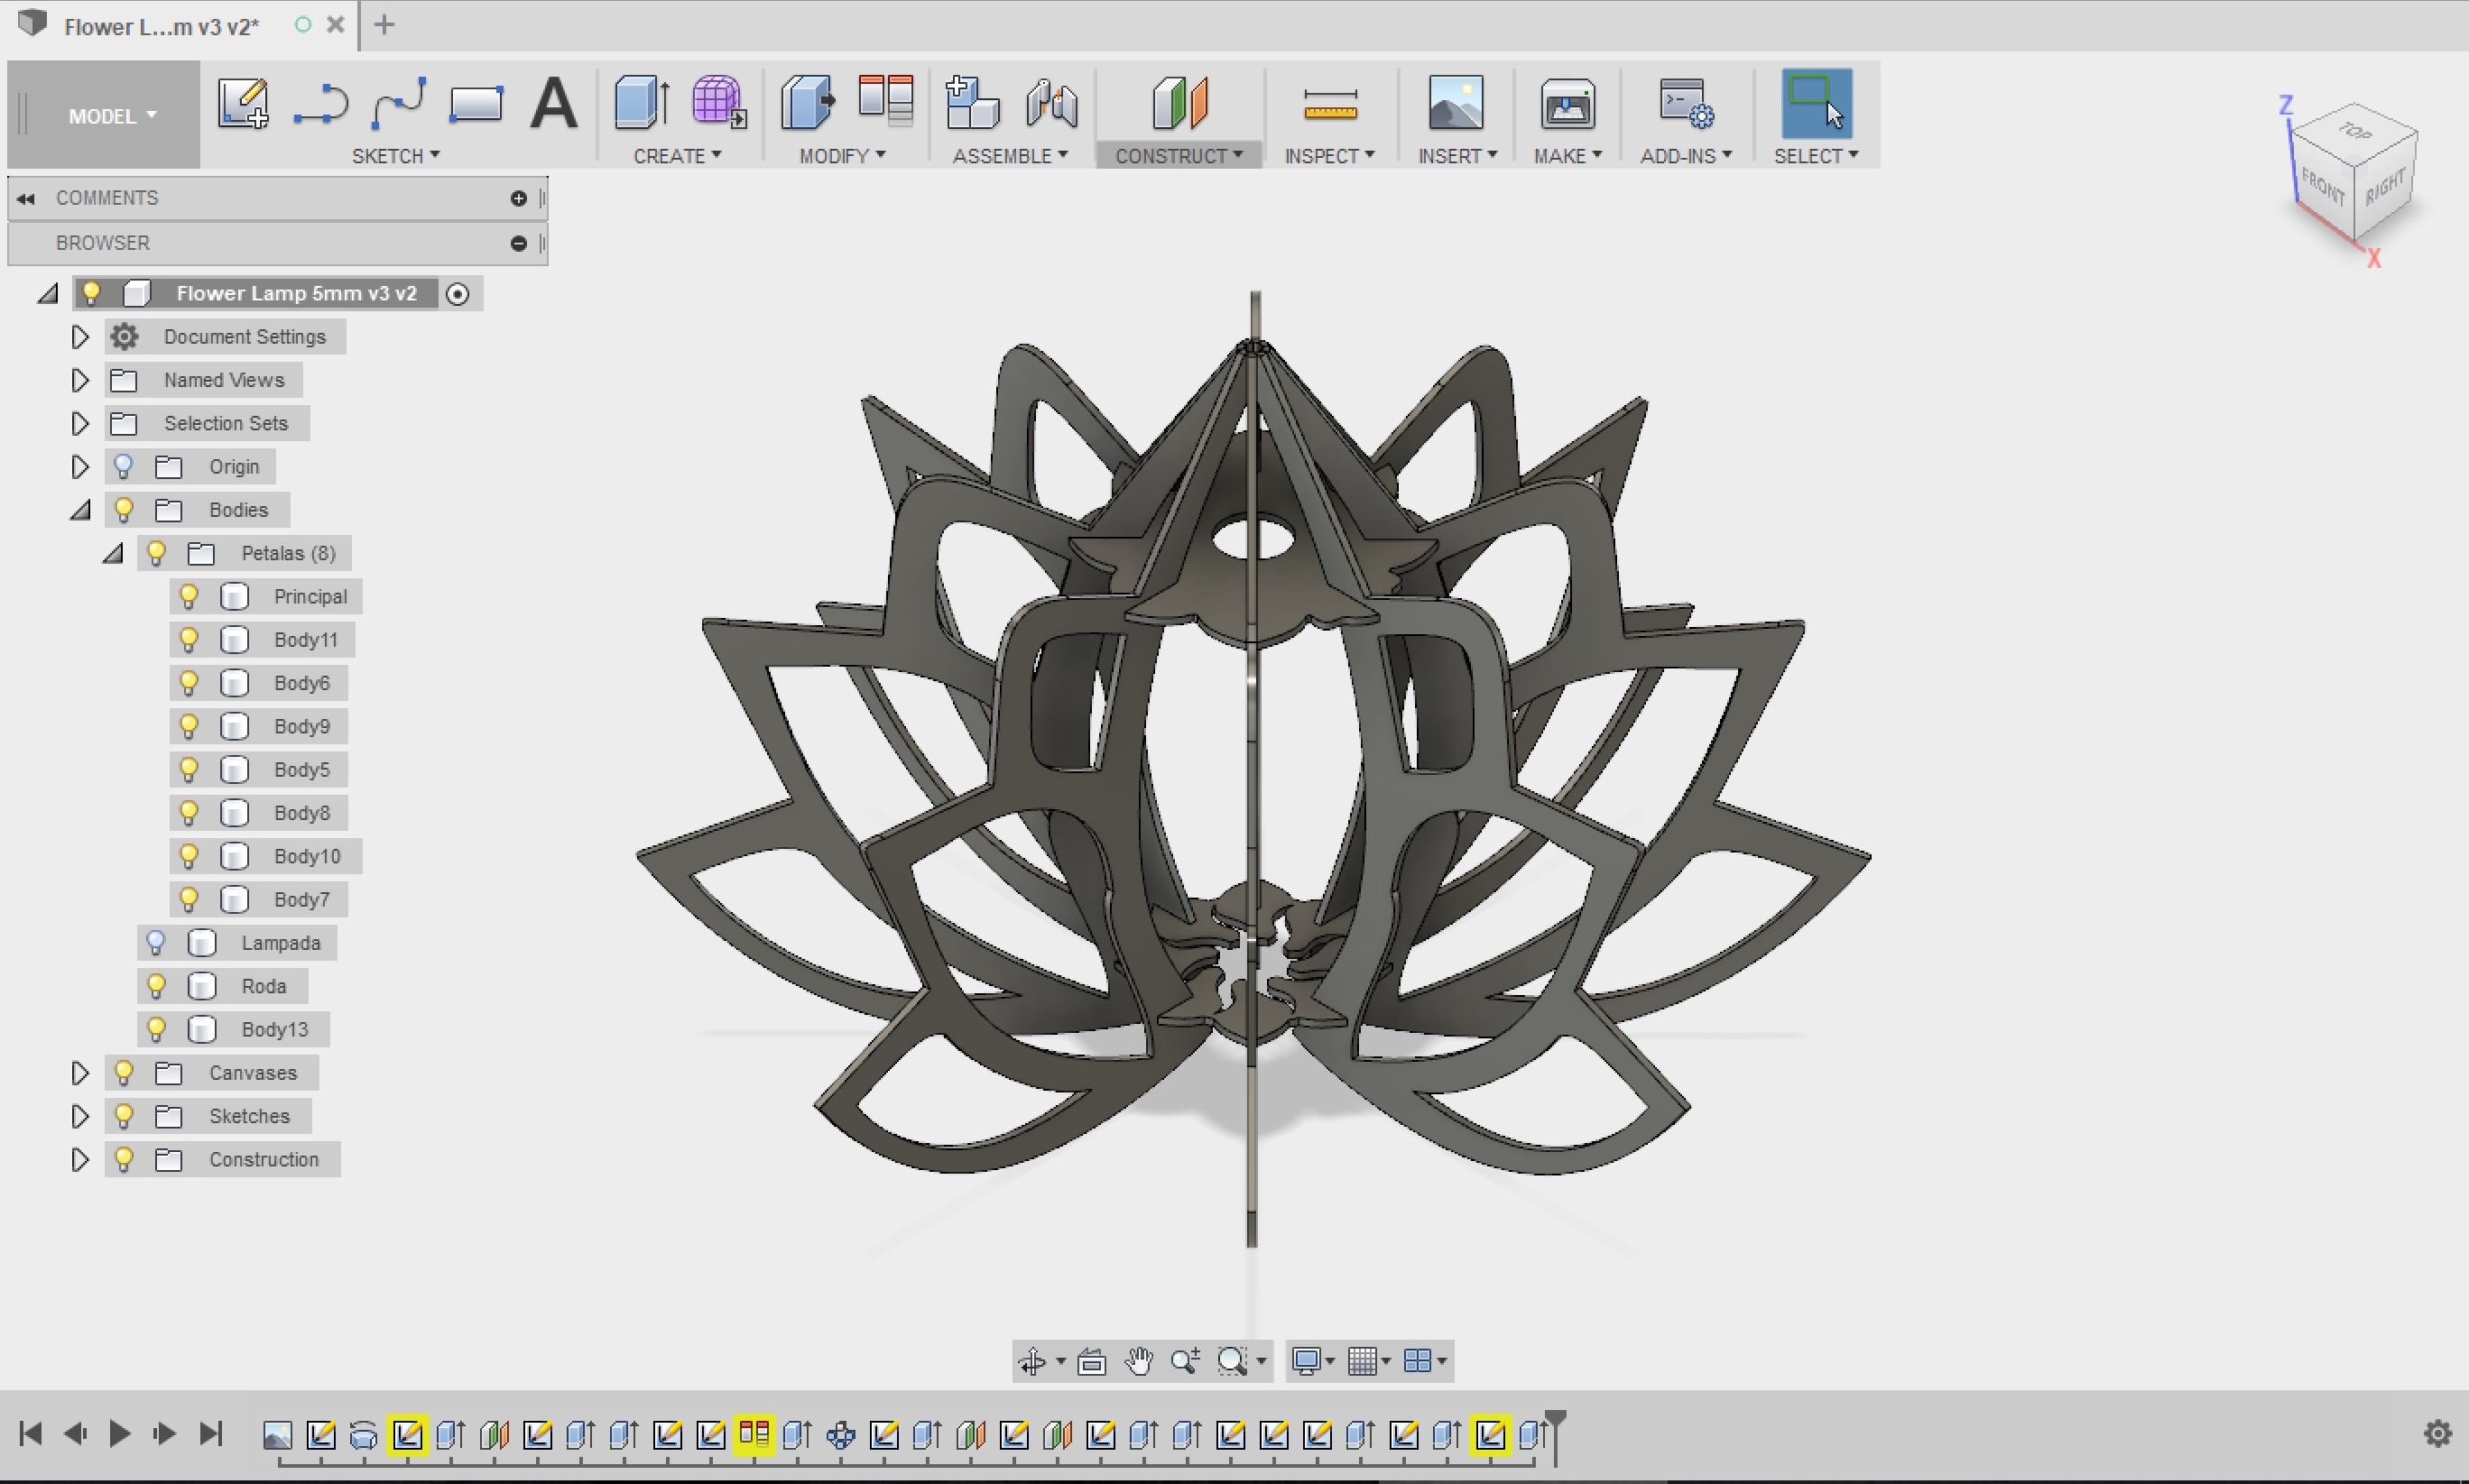Click the Create Form purple icon
2469x1484 pixels.
[718, 102]
